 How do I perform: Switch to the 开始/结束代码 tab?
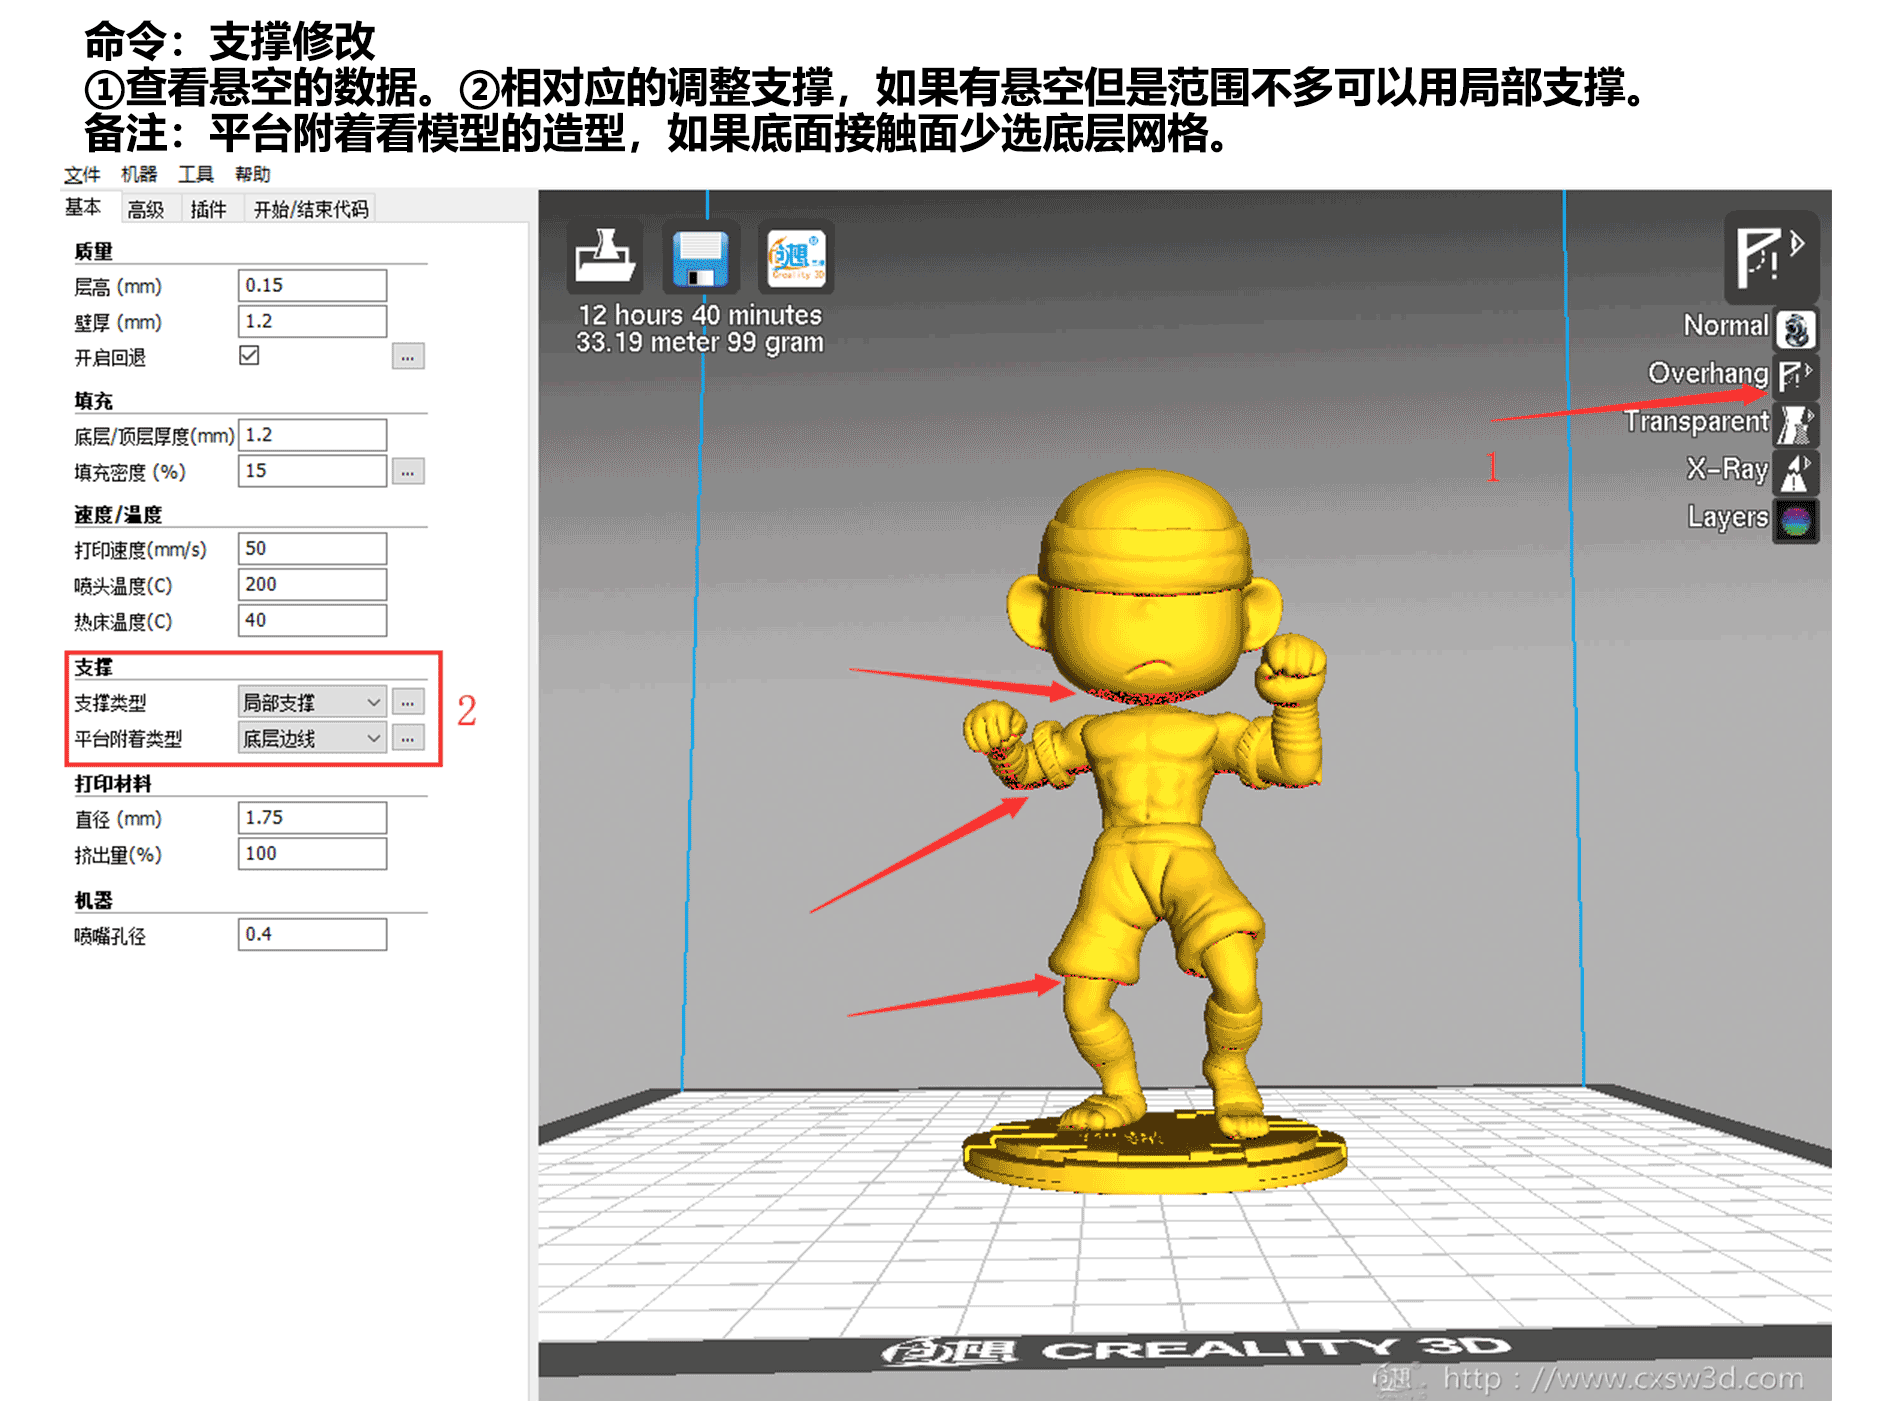pos(311,209)
